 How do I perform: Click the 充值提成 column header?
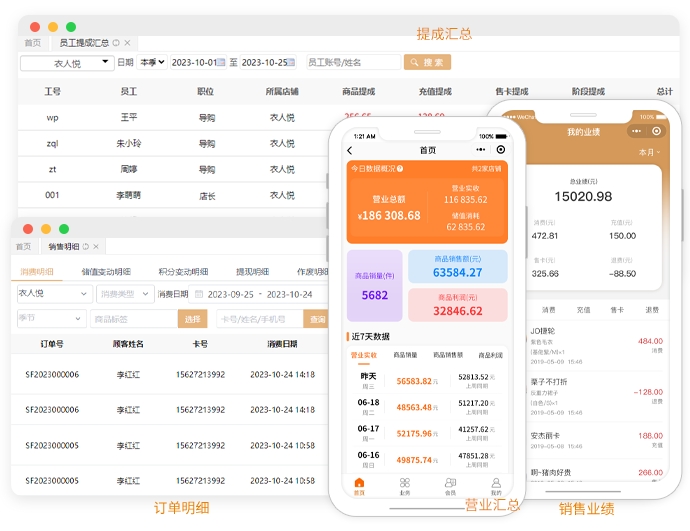point(435,92)
